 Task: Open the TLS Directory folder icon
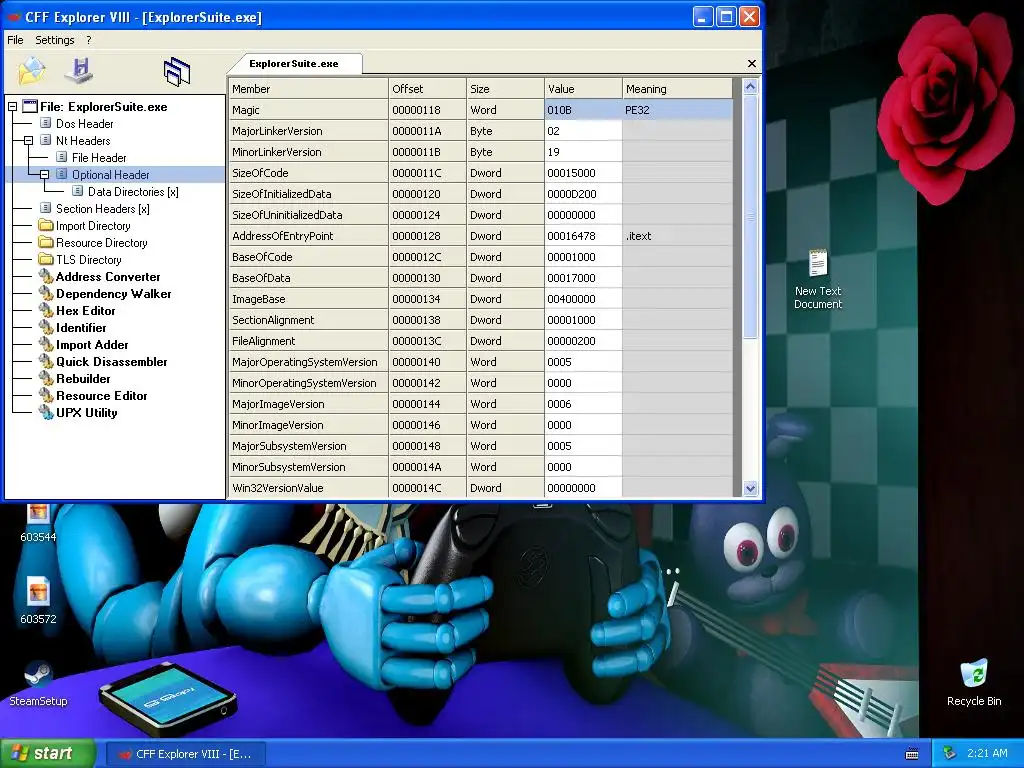(x=46, y=259)
